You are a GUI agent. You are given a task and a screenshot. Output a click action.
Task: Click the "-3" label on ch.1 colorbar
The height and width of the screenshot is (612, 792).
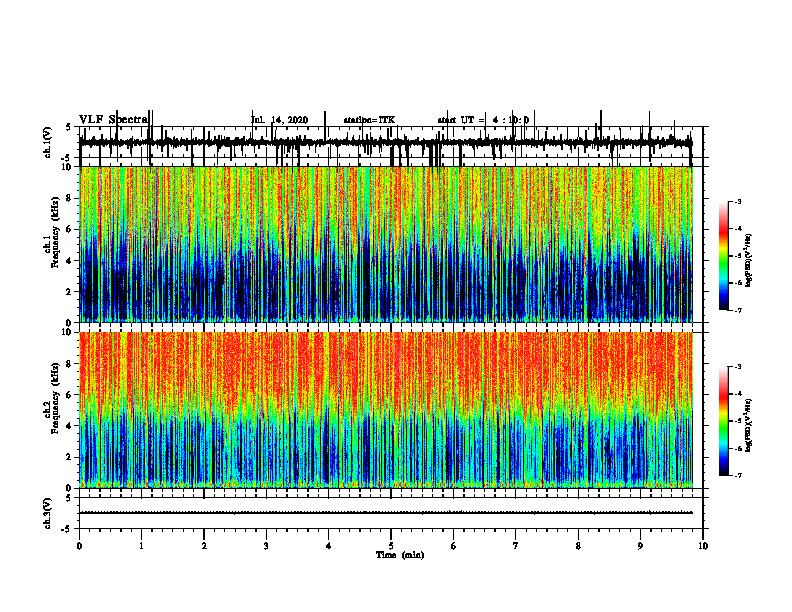738,202
